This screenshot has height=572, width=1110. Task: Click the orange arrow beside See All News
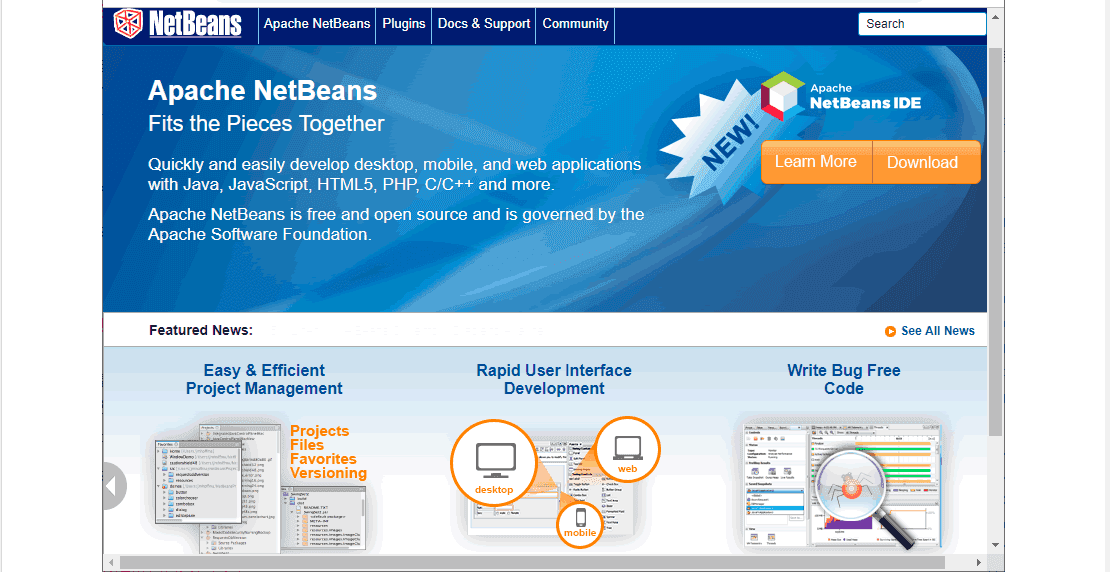click(x=890, y=331)
